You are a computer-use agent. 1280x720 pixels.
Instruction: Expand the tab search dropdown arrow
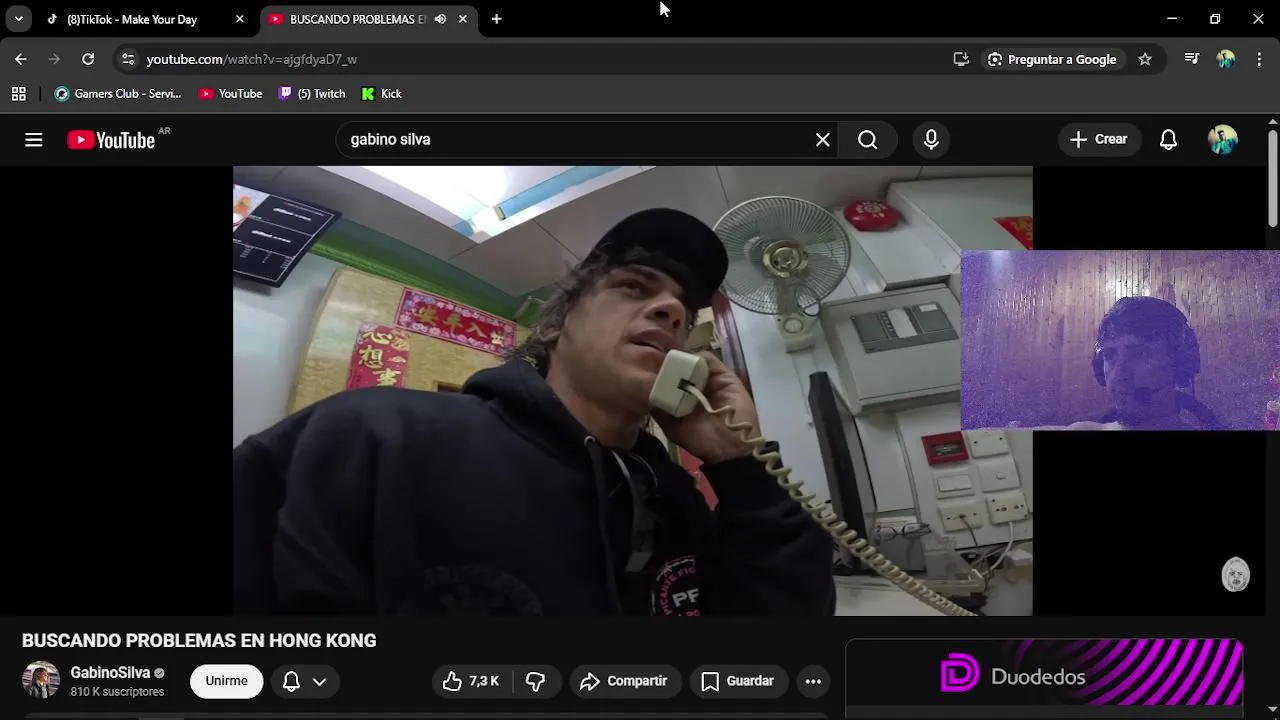(x=18, y=19)
